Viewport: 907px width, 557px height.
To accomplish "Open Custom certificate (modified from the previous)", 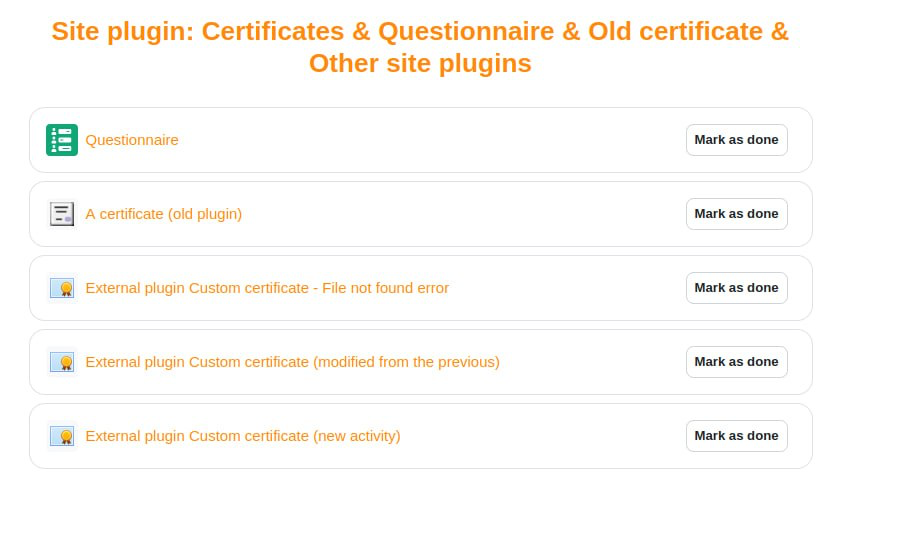I will 293,362.
